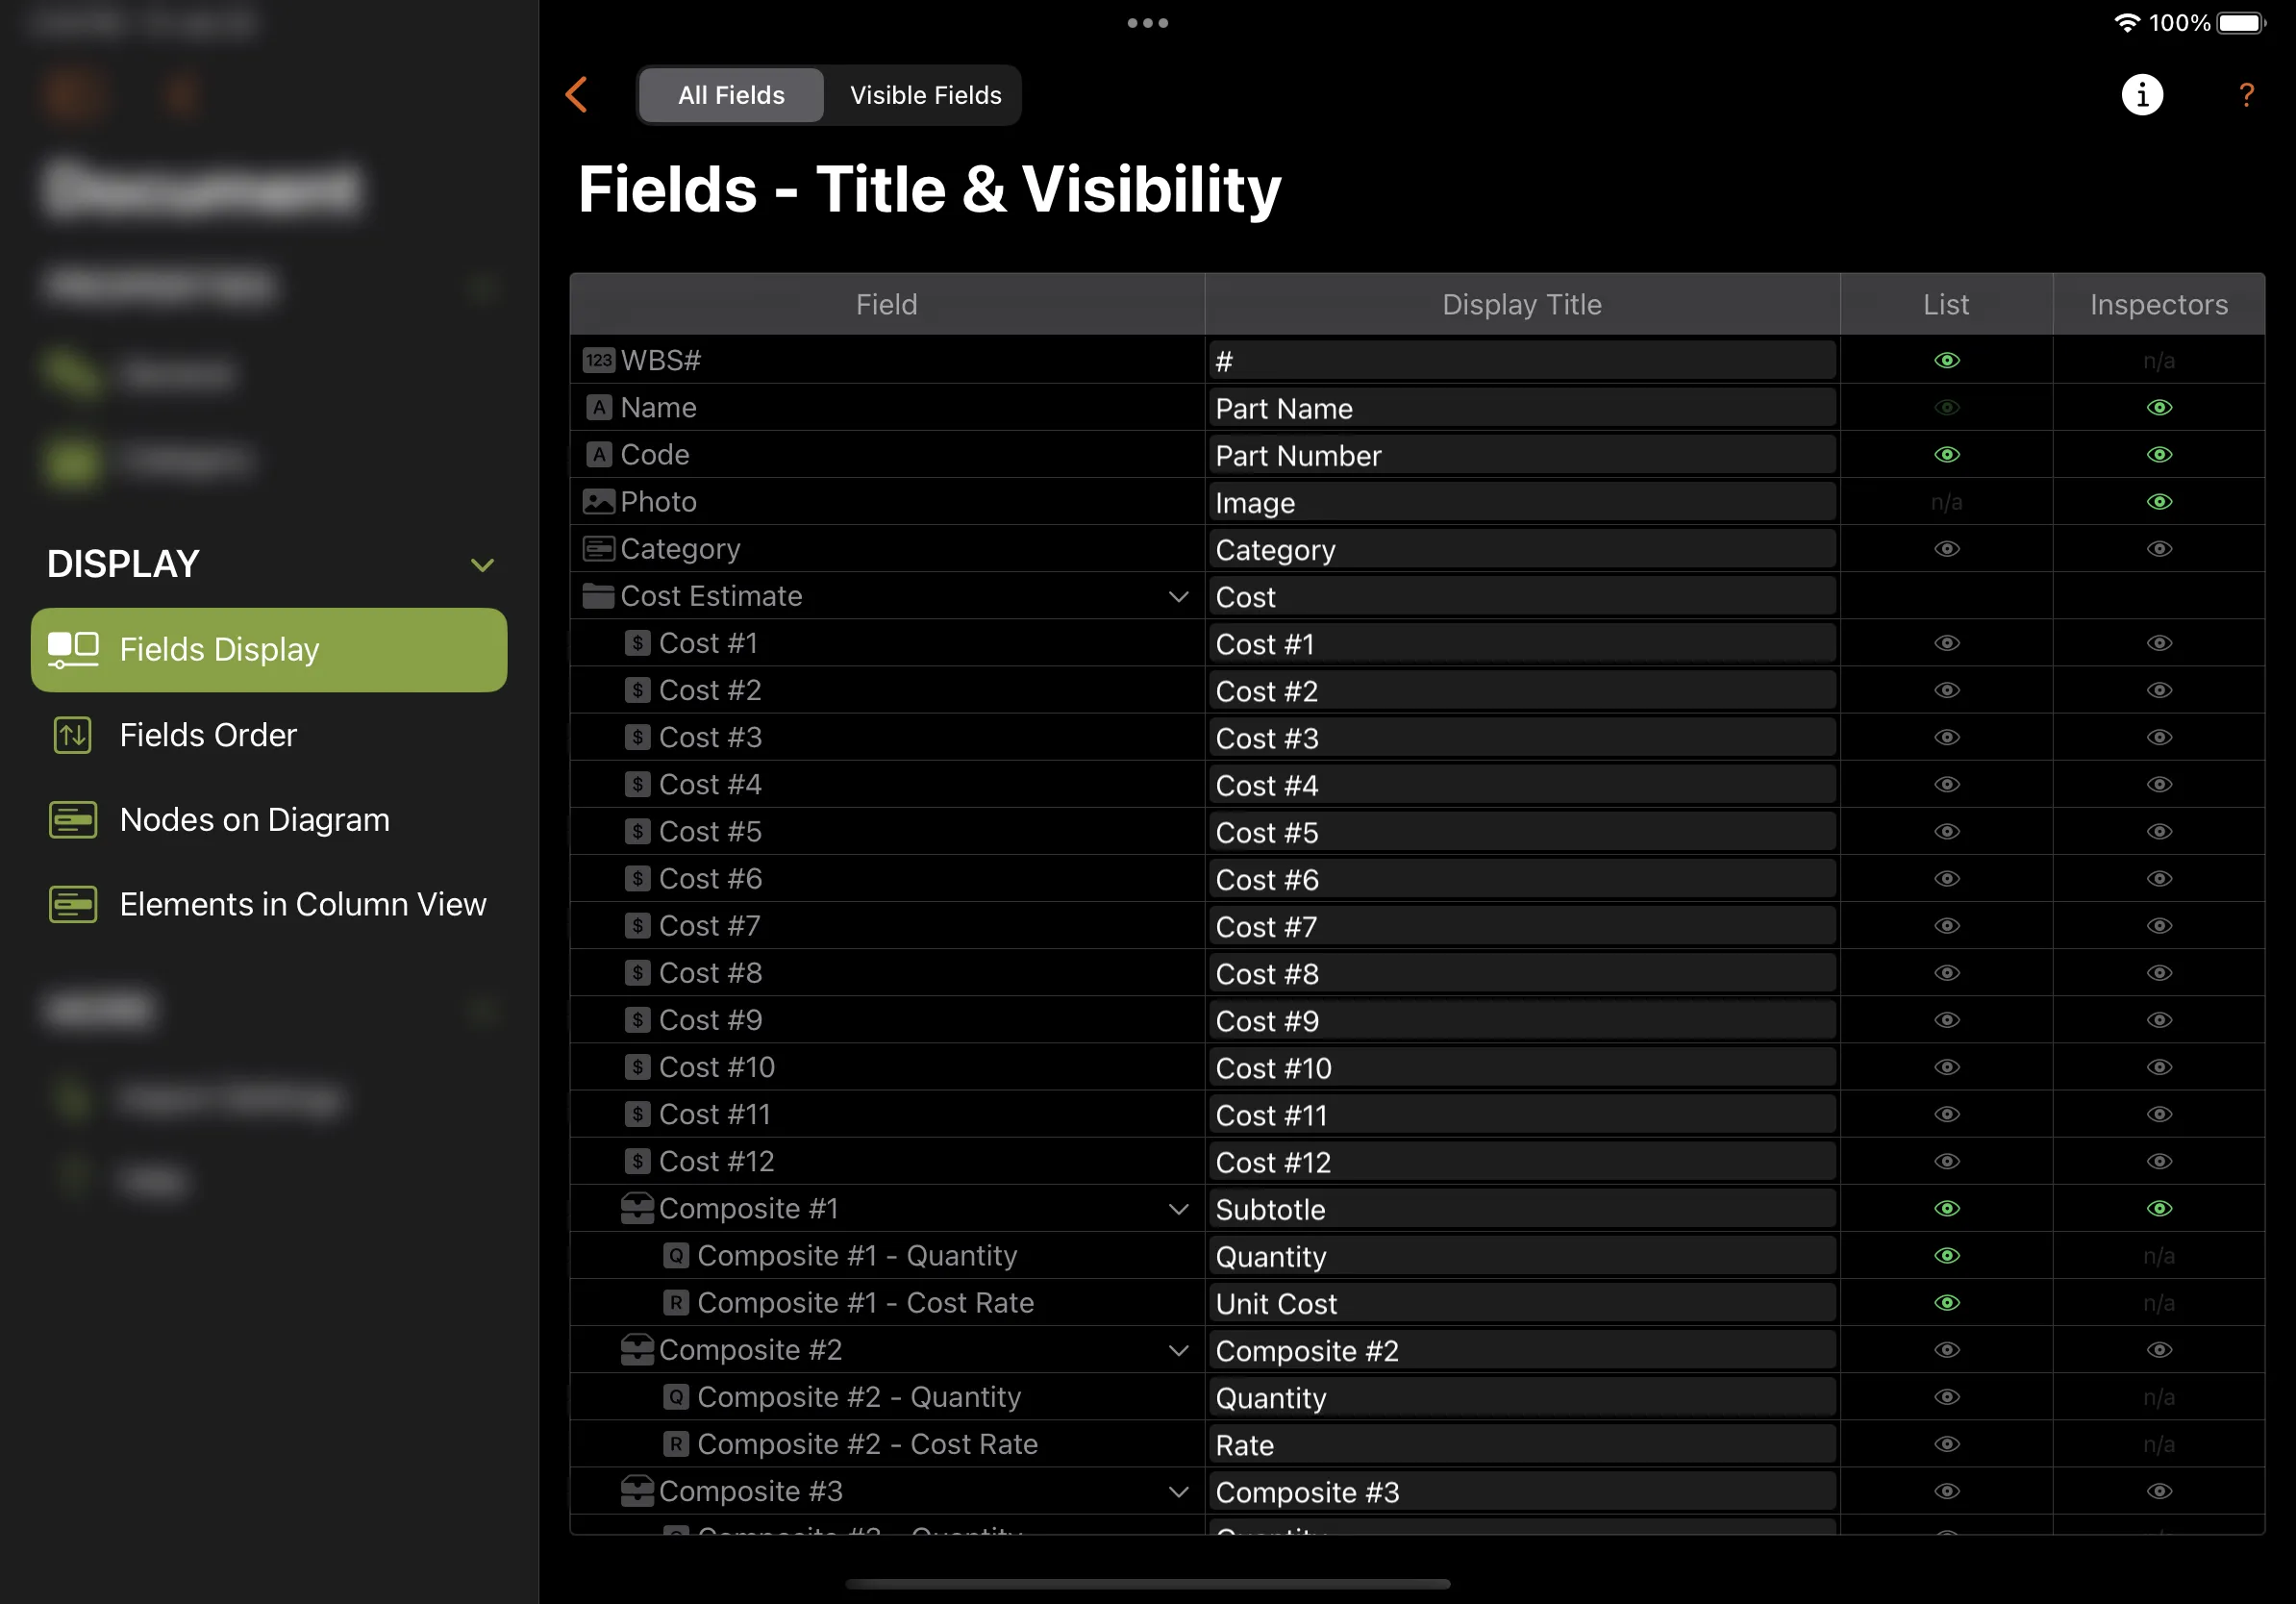The width and height of the screenshot is (2296, 1604).
Task: Click the dollar icon next to Cost #1
Action: (639, 643)
